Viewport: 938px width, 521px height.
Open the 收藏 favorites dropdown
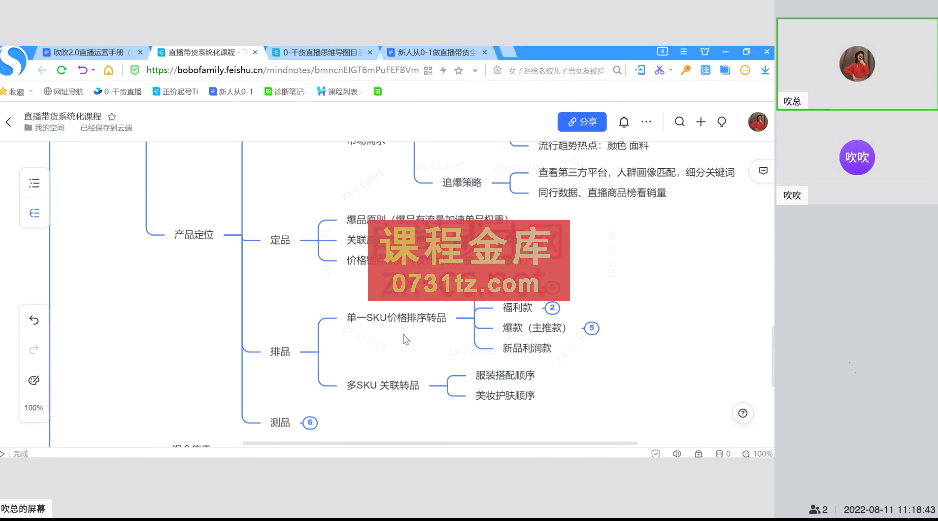coord(16,92)
